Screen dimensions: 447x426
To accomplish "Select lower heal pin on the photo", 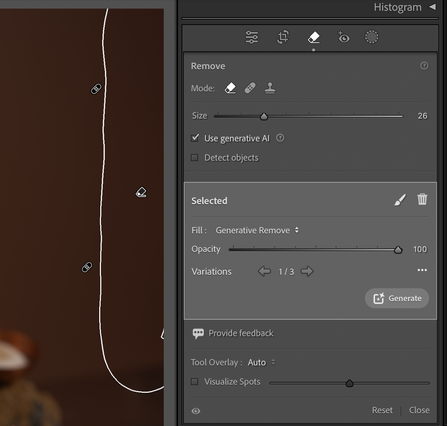I will tap(87, 267).
